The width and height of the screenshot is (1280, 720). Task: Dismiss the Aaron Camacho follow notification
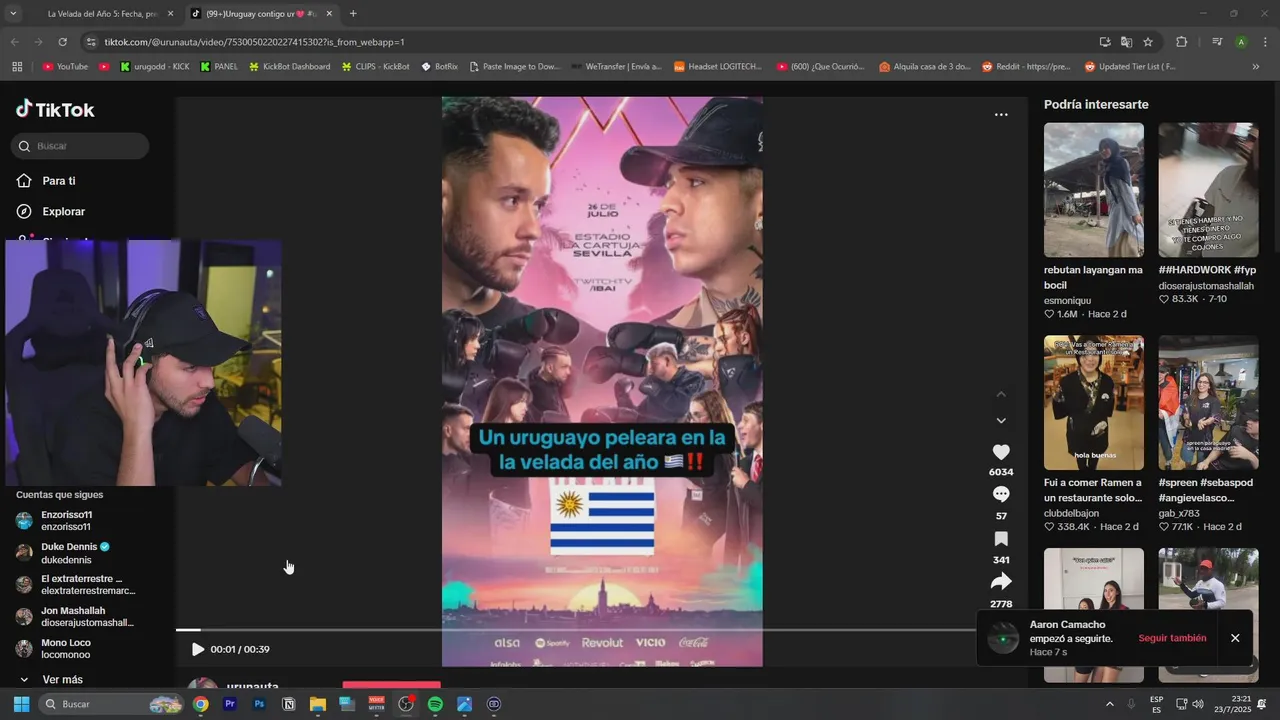(x=1235, y=638)
